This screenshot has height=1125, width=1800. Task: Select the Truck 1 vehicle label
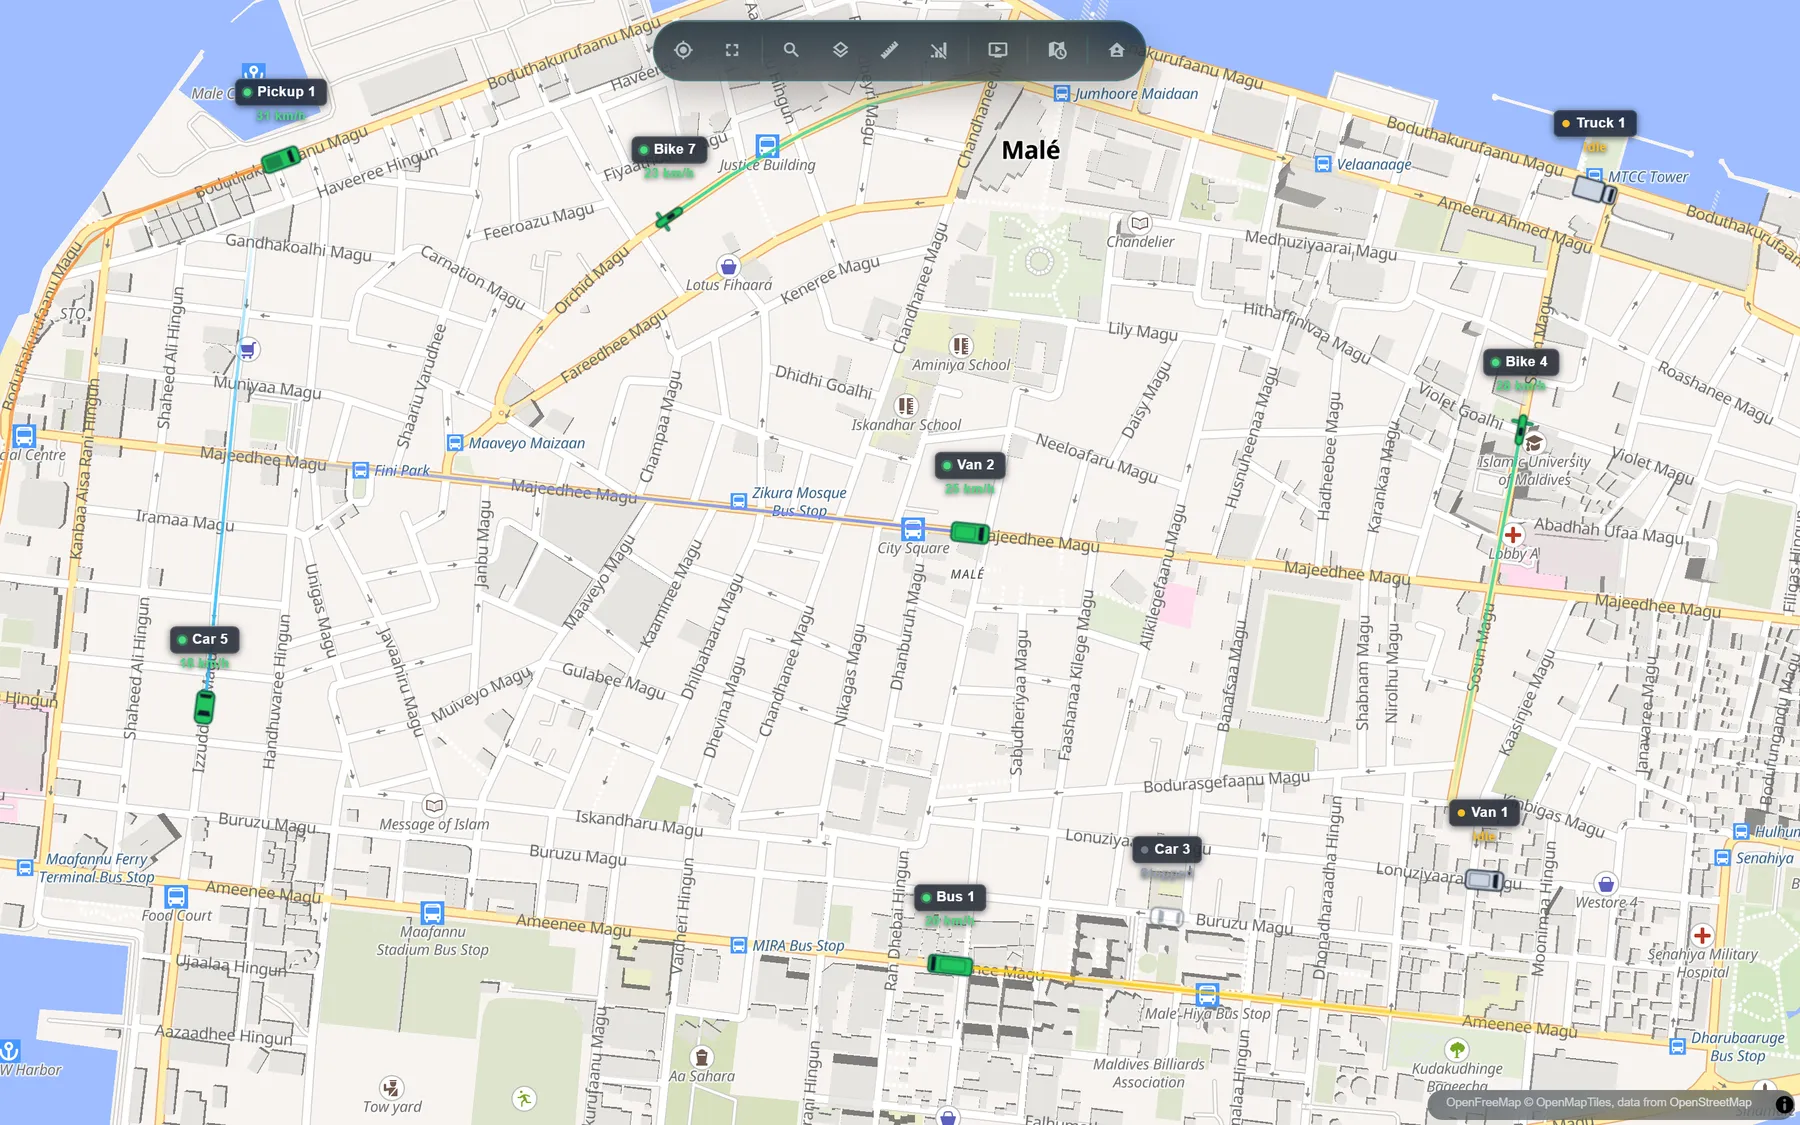coord(1595,123)
